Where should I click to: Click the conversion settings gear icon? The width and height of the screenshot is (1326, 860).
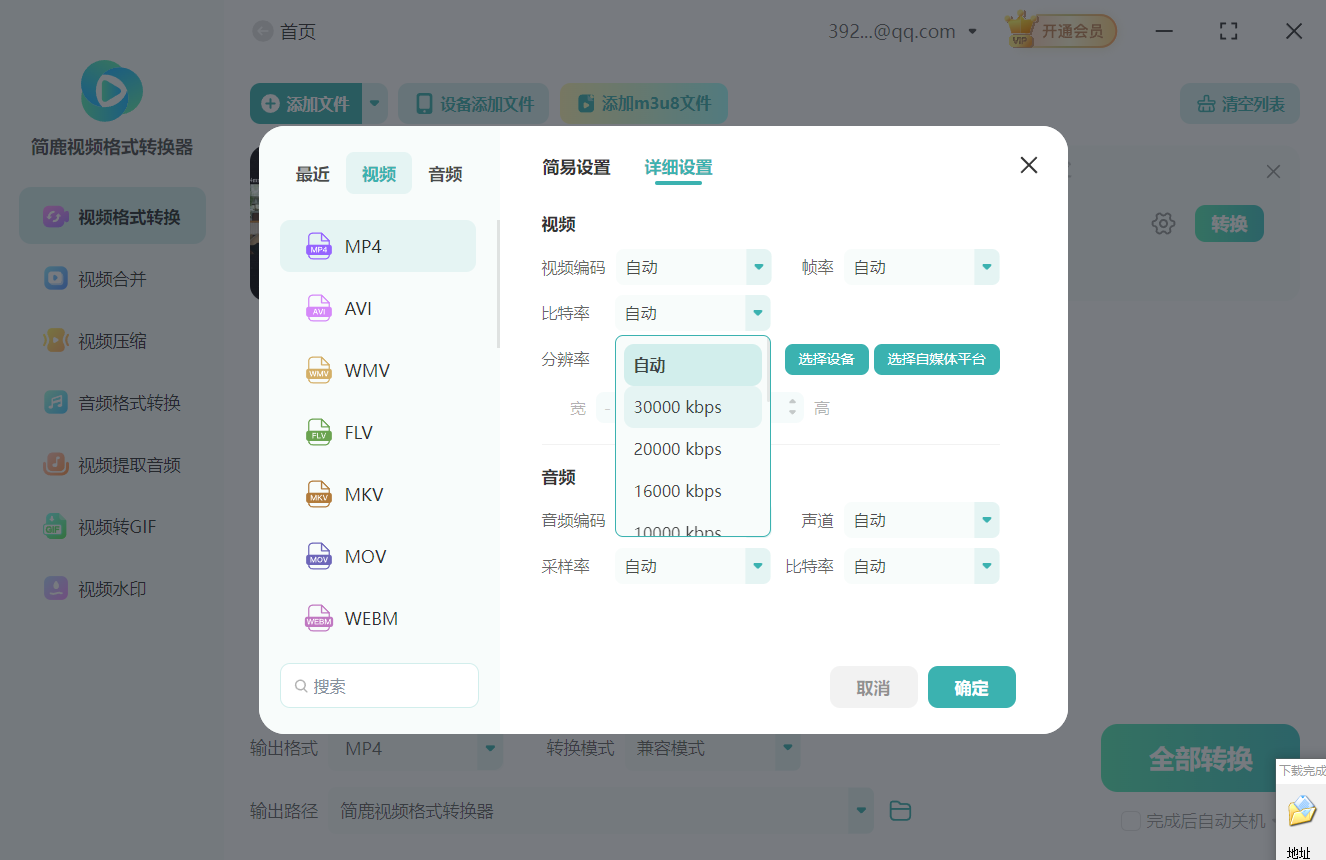pyautogui.click(x=1163, y=223)
